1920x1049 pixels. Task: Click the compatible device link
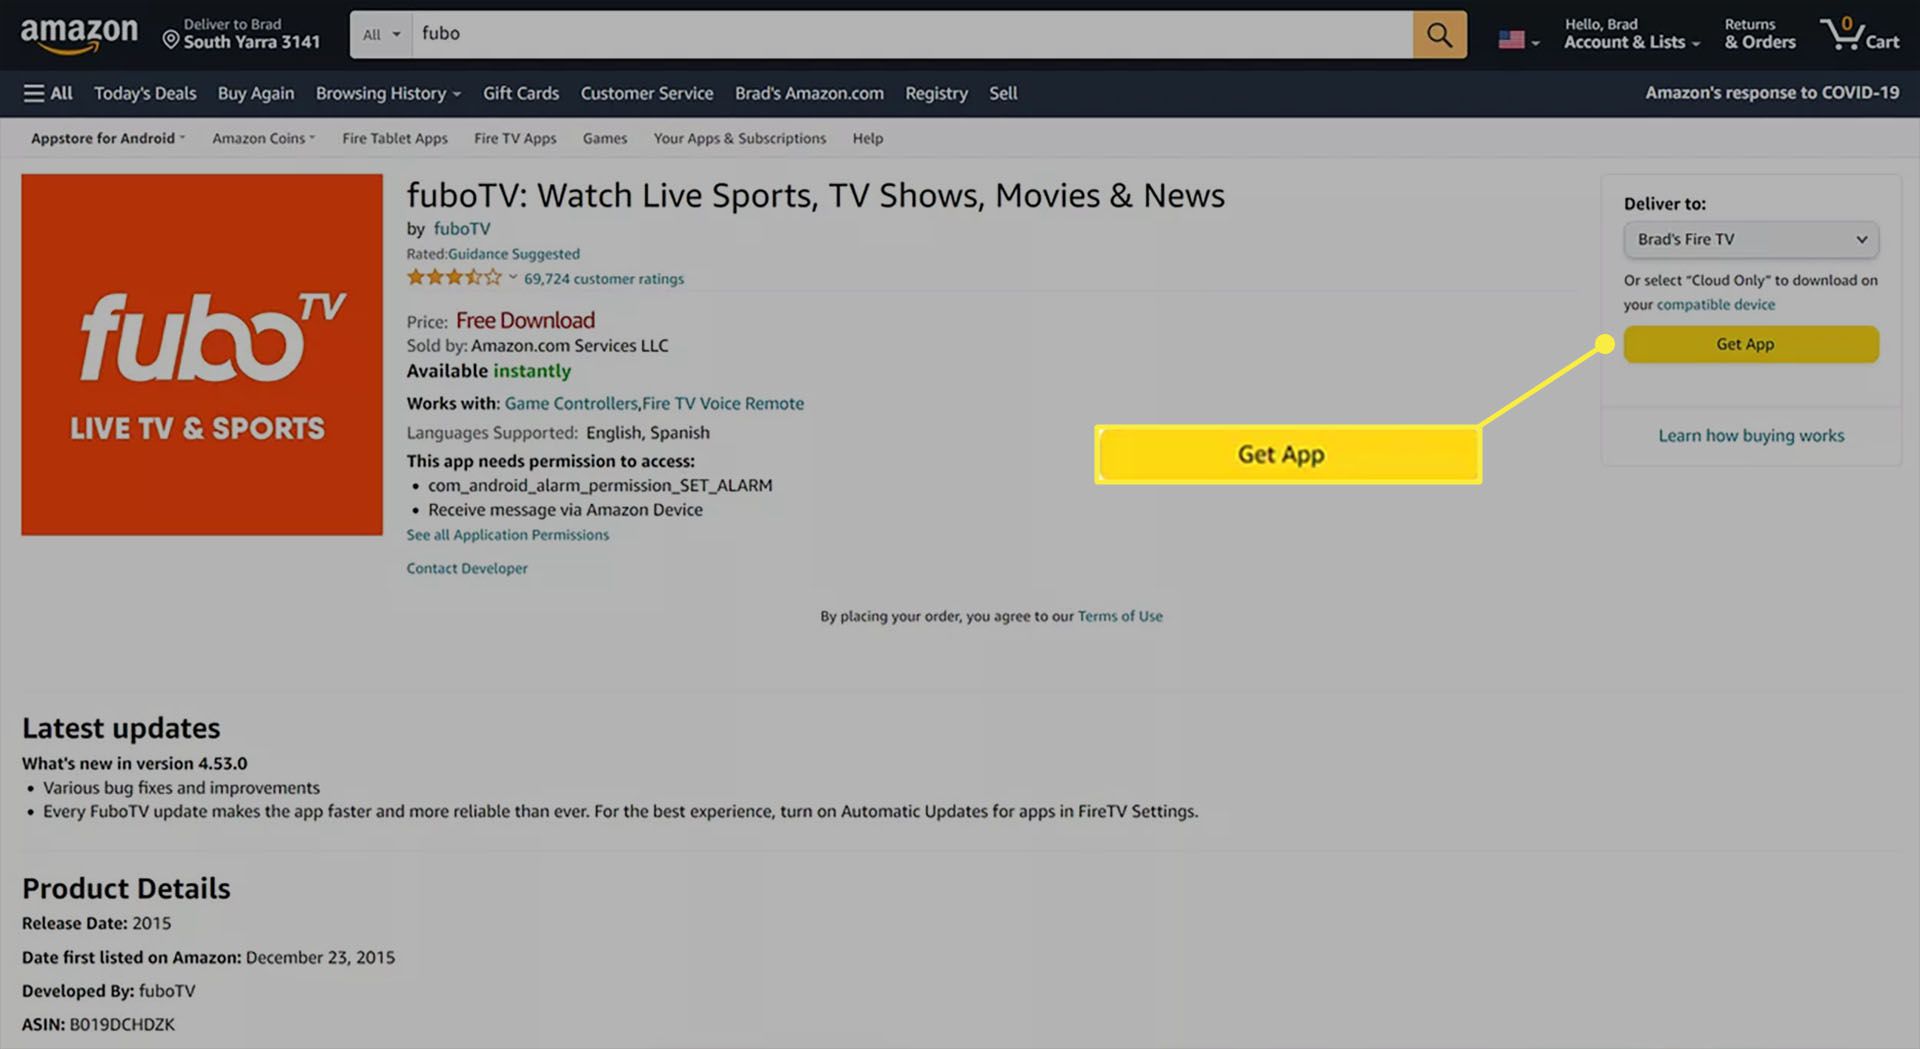1716,304
